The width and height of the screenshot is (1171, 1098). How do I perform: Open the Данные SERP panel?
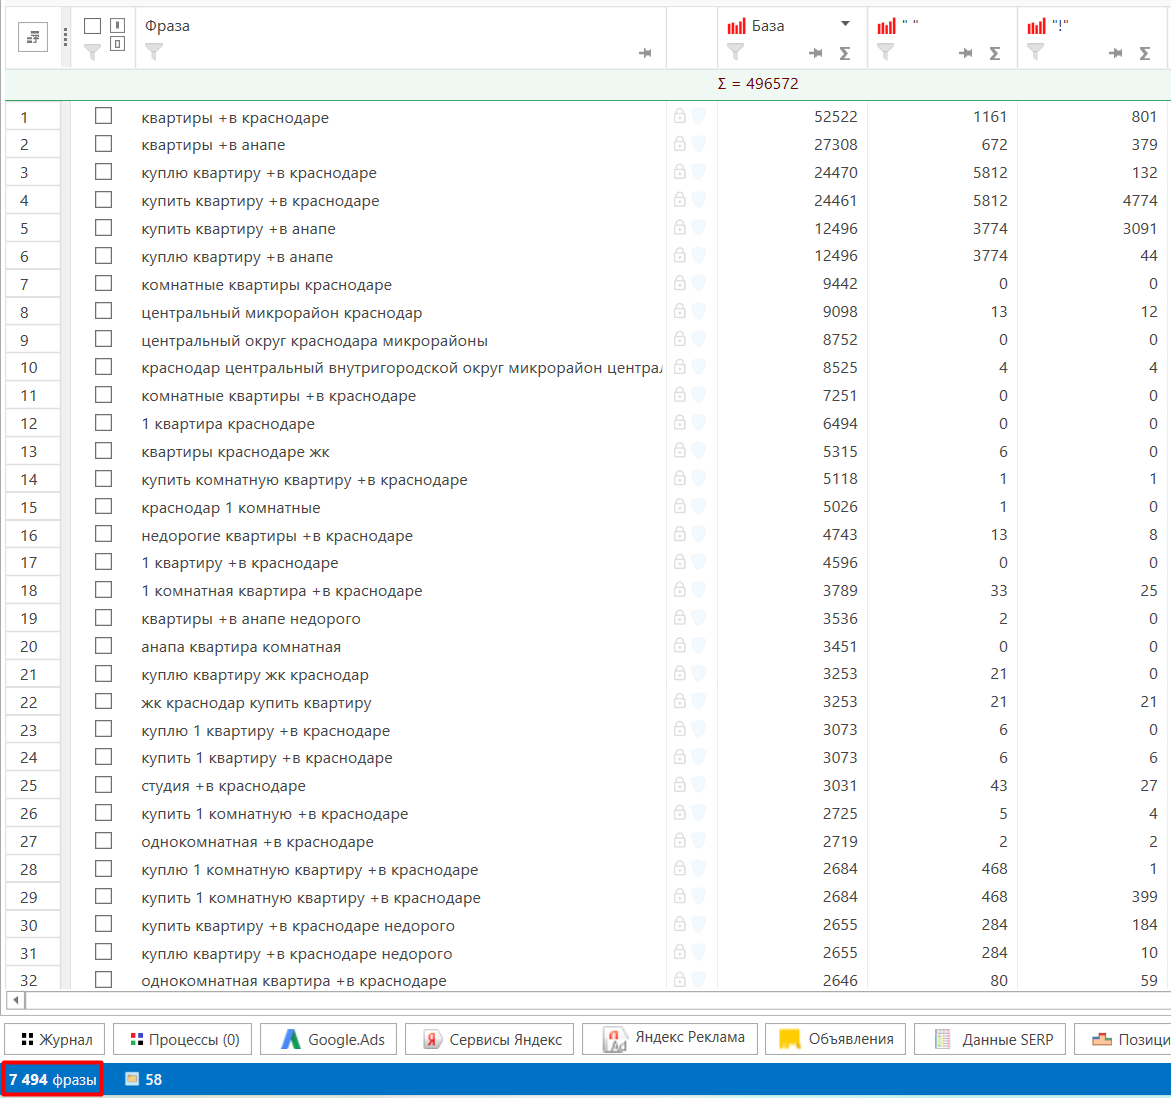click(990, 1039)
